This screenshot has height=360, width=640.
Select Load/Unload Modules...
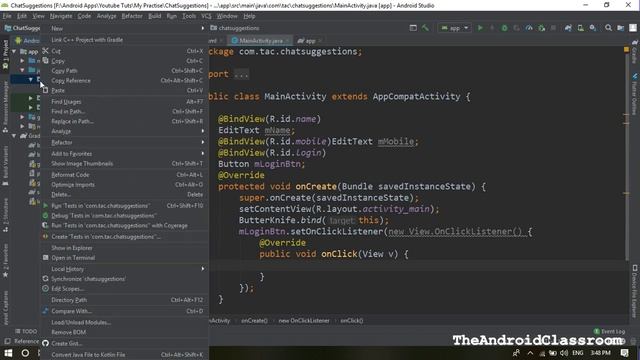[x=124, y=322]
